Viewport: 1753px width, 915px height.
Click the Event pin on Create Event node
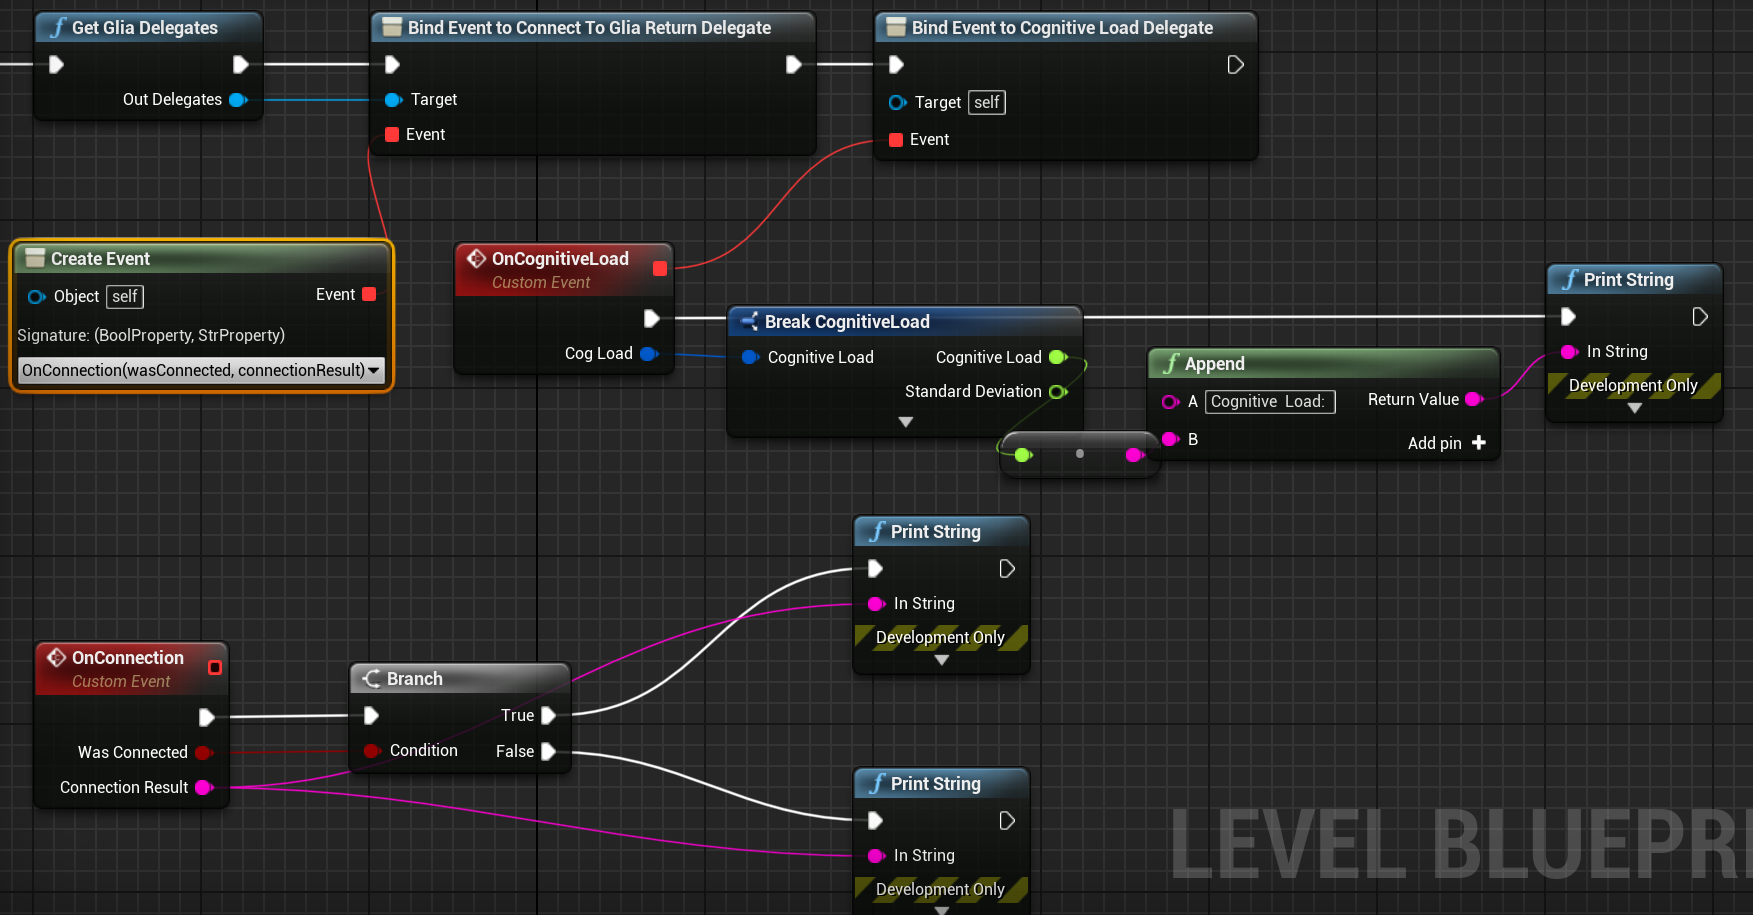tap(369, 294)
